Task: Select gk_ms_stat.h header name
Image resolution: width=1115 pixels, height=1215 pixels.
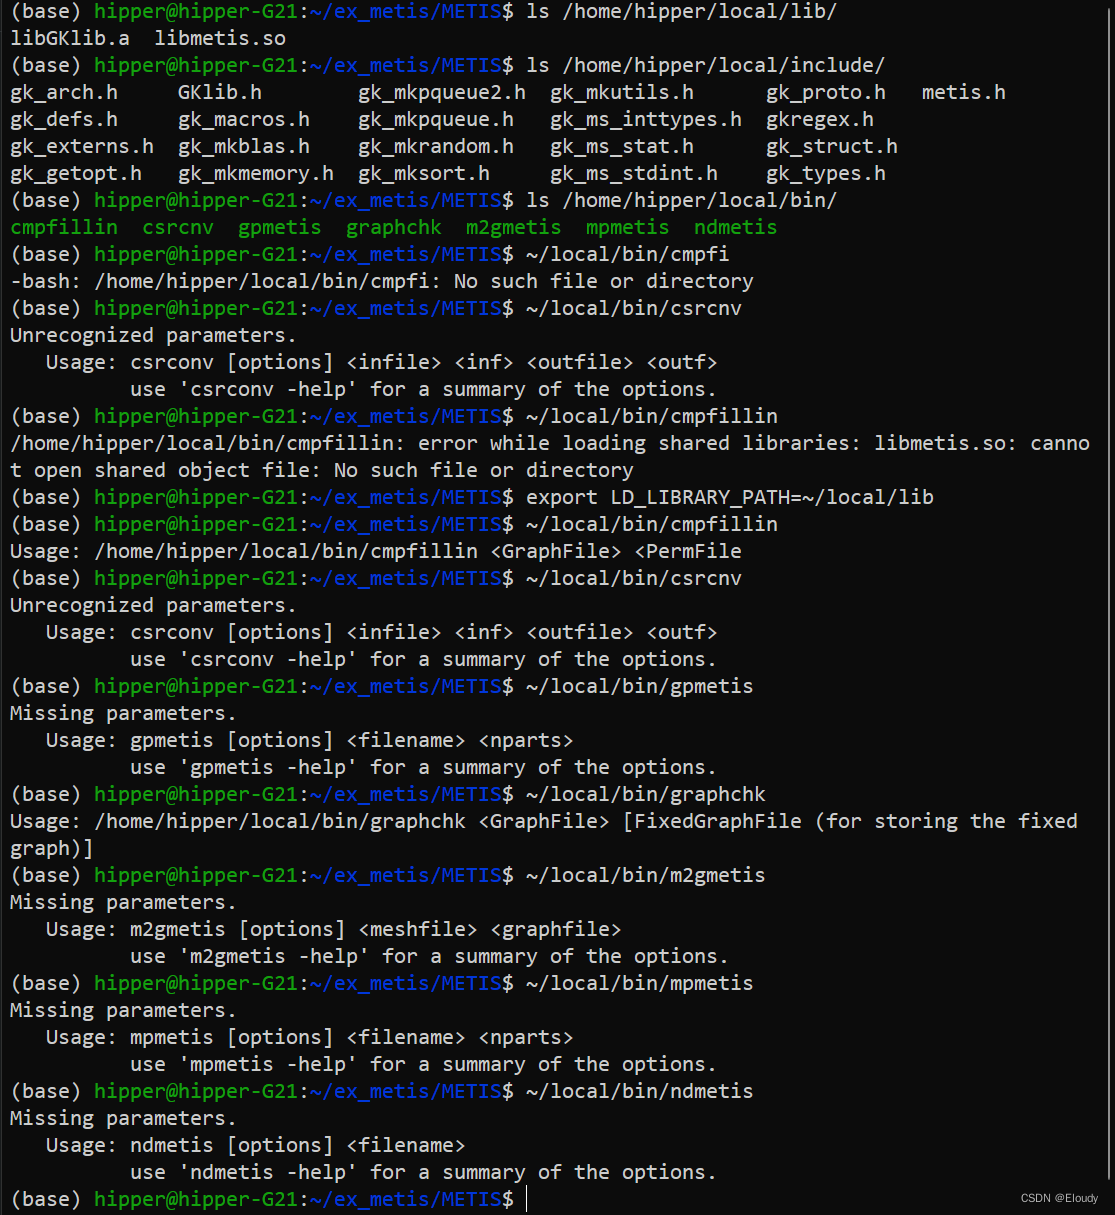Action: click(622, 146)
